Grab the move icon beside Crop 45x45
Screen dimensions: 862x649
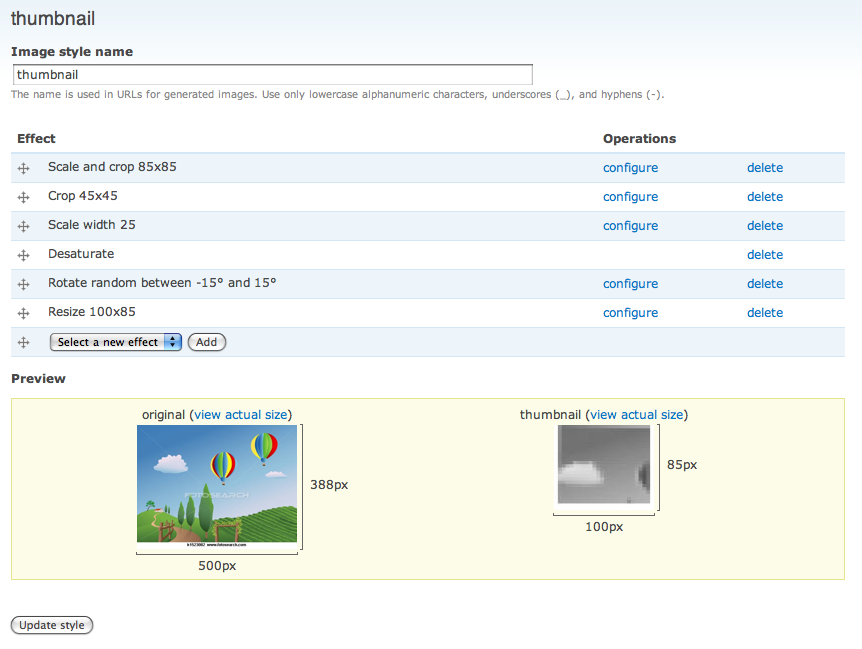pyautogui.click(x=23, y=197)
